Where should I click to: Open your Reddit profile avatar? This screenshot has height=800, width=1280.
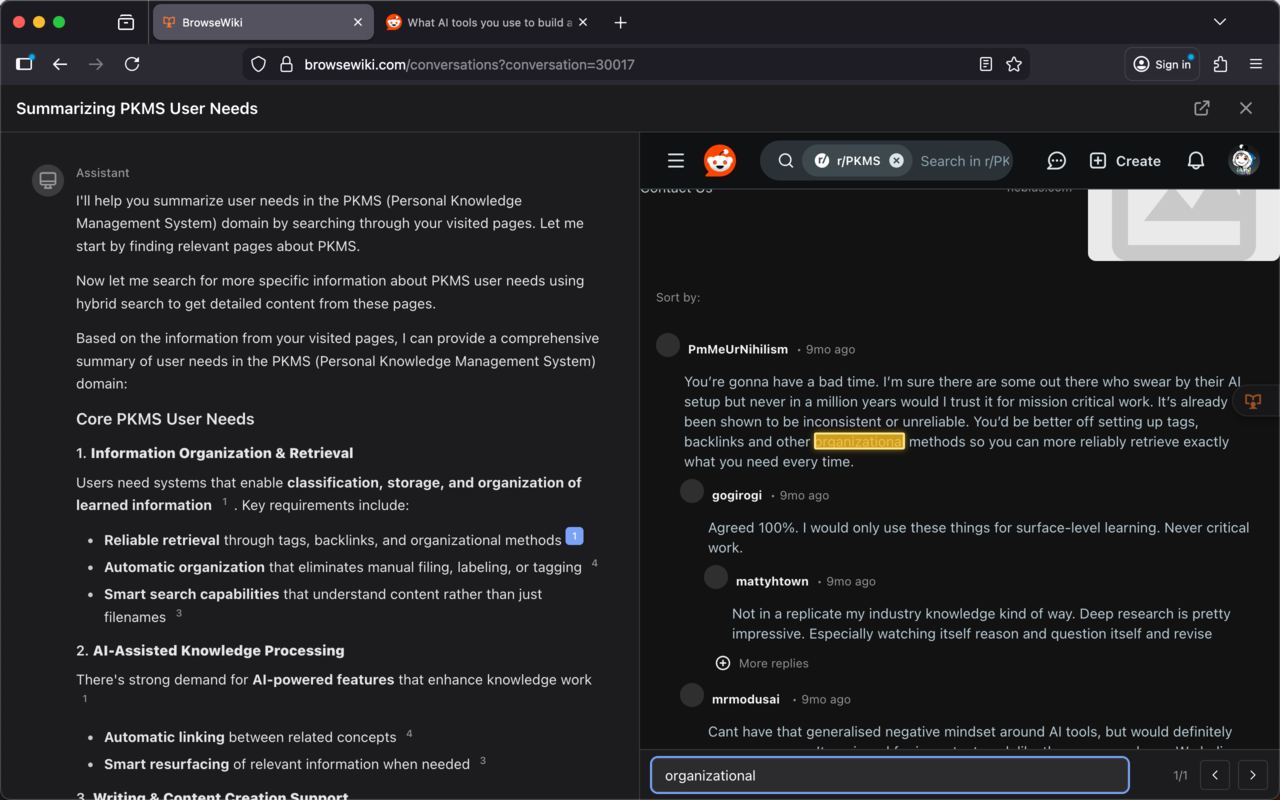[1242, 160]
